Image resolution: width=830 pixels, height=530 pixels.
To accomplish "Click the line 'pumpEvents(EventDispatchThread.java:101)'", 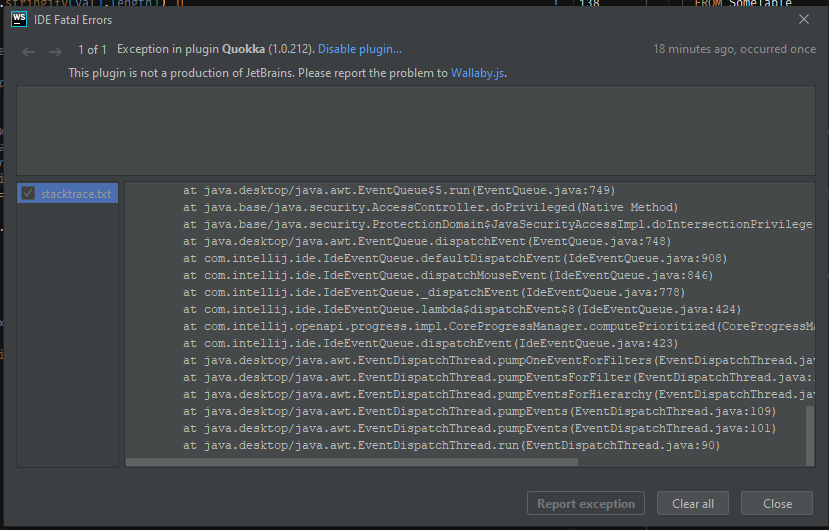I will [480, 428].
